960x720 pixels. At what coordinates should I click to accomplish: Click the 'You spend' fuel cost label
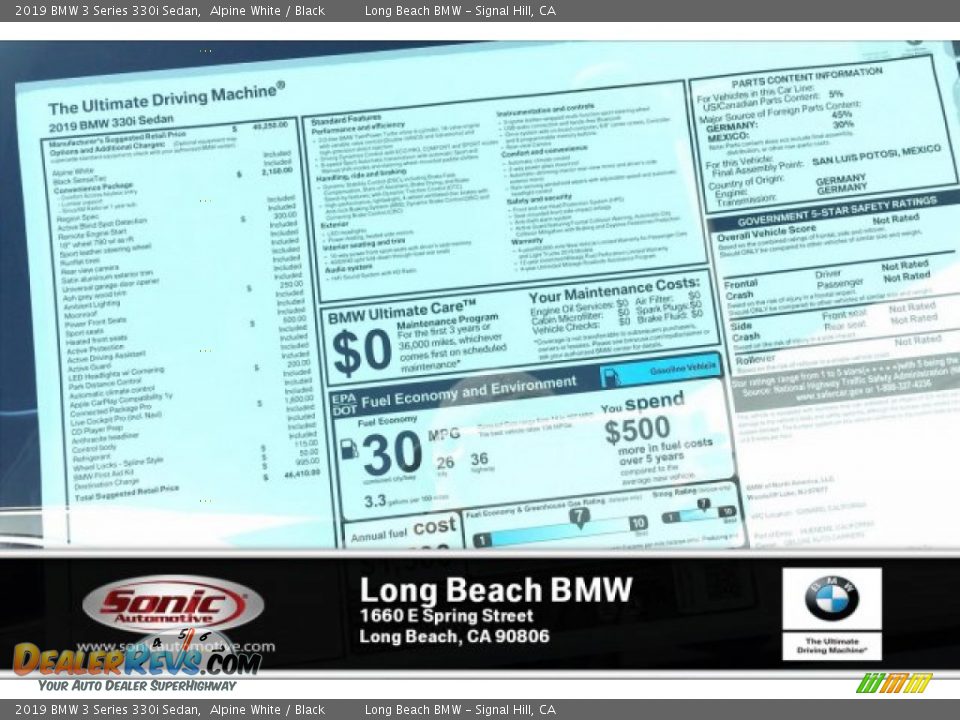(642, 403)
